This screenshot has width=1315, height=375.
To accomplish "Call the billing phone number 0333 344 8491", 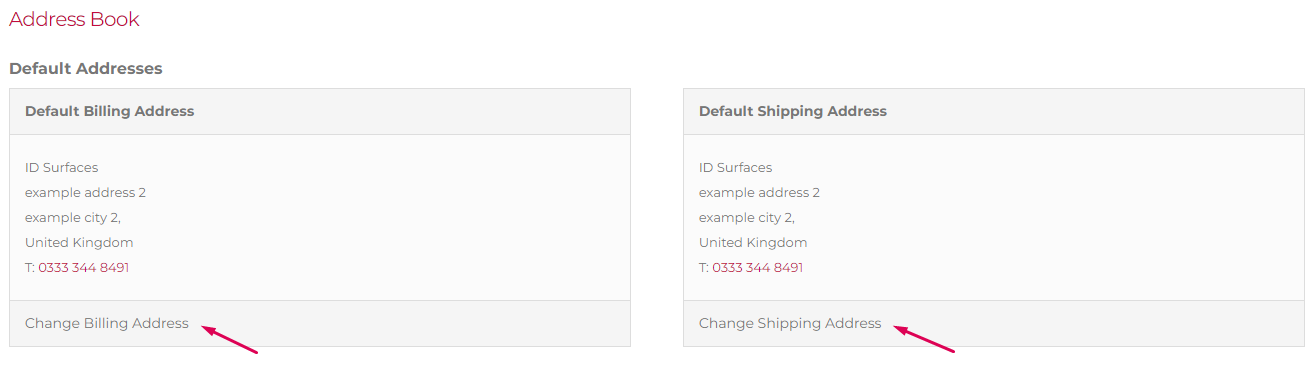I will click(x=84, y=267).
